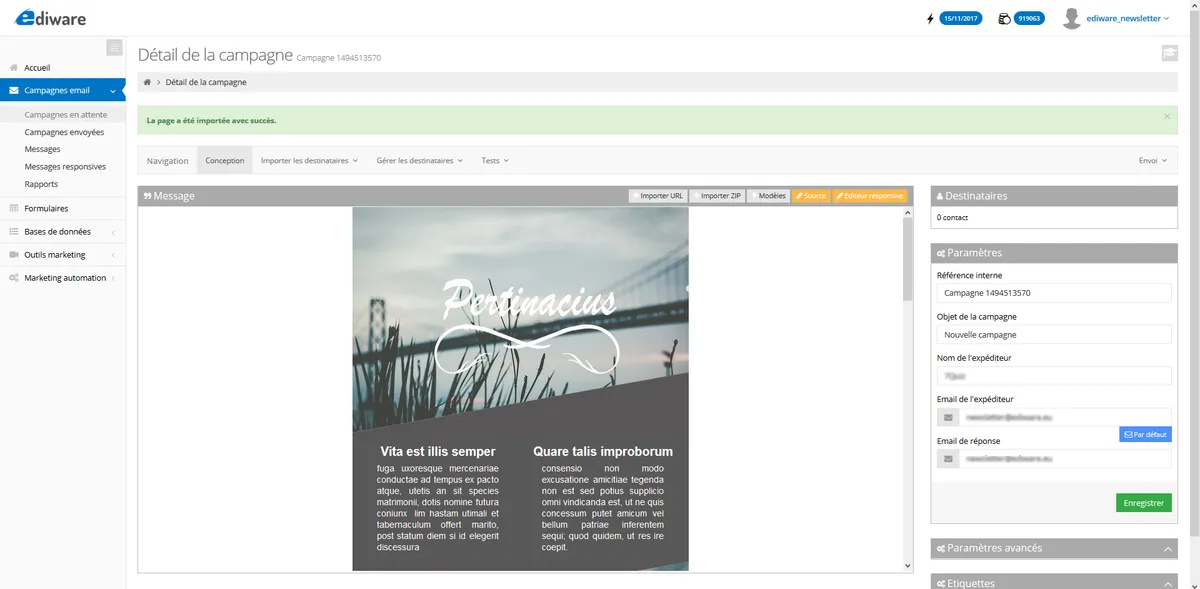Image resolution: width=1200 pixels, height=589 pixels.
Task: Open the Tests dropdown
Action: tap(495, 160)
